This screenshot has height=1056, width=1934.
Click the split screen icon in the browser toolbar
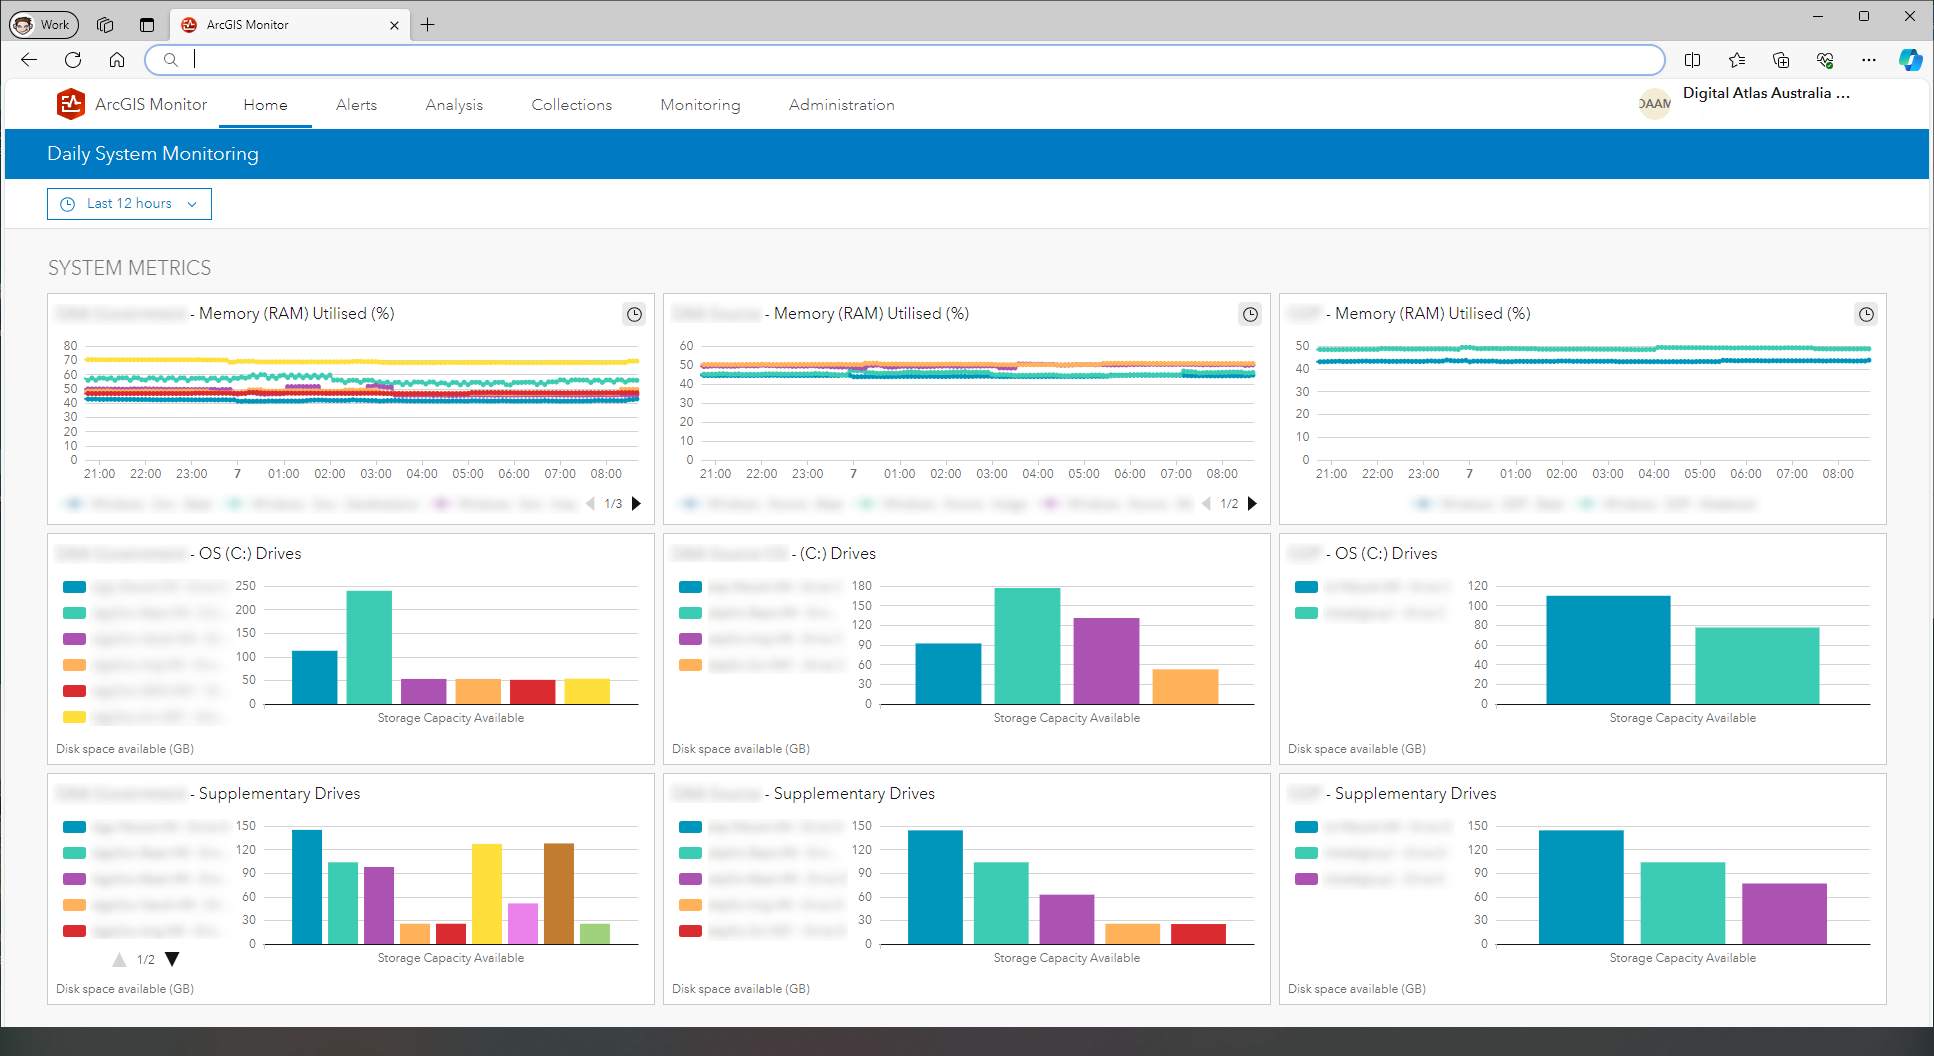pyautogui.click(x=1693, y=60)
